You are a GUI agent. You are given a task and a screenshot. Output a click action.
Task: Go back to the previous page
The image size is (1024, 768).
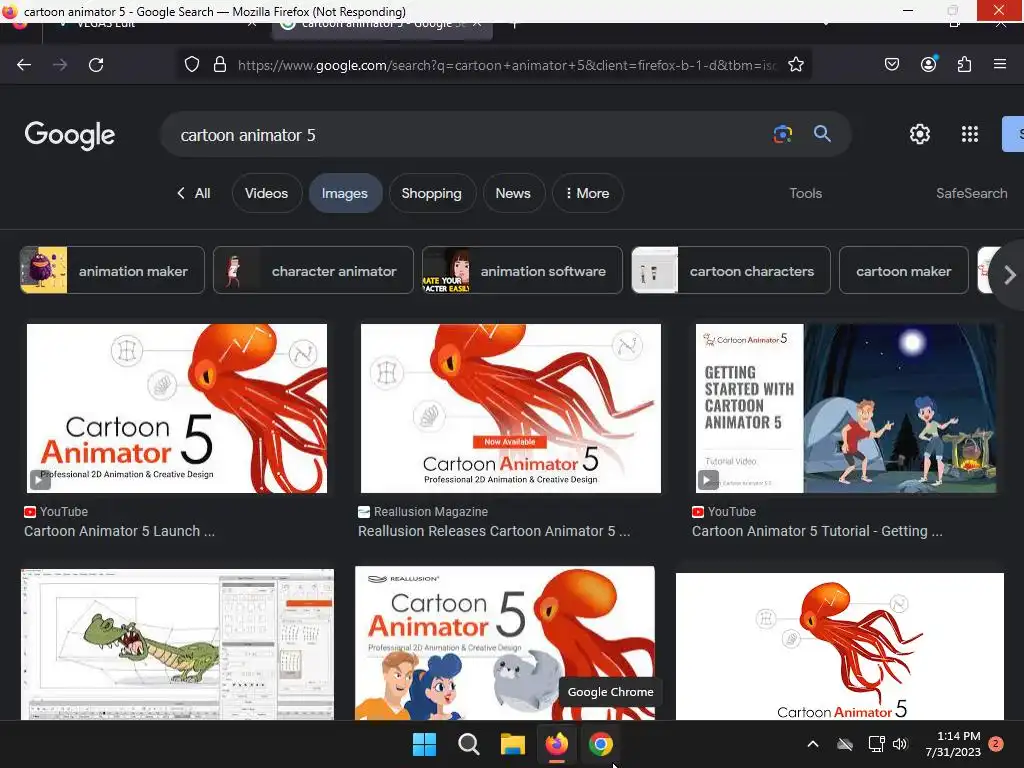[24, 65]
